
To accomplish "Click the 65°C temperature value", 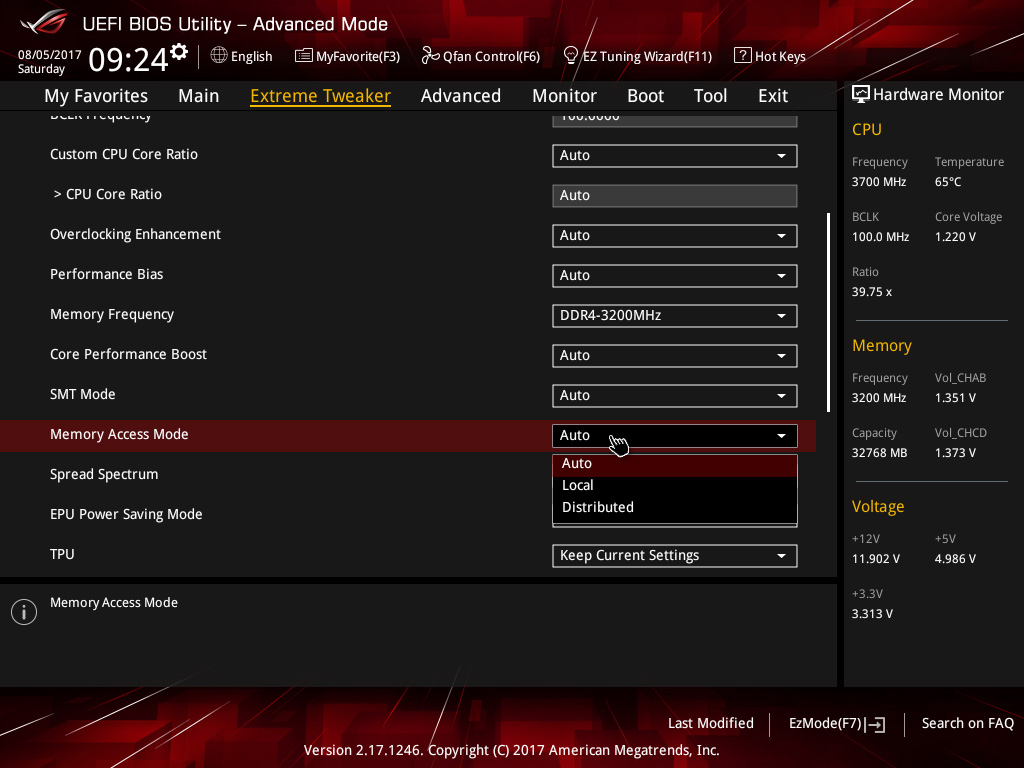I will pos(948,182).
